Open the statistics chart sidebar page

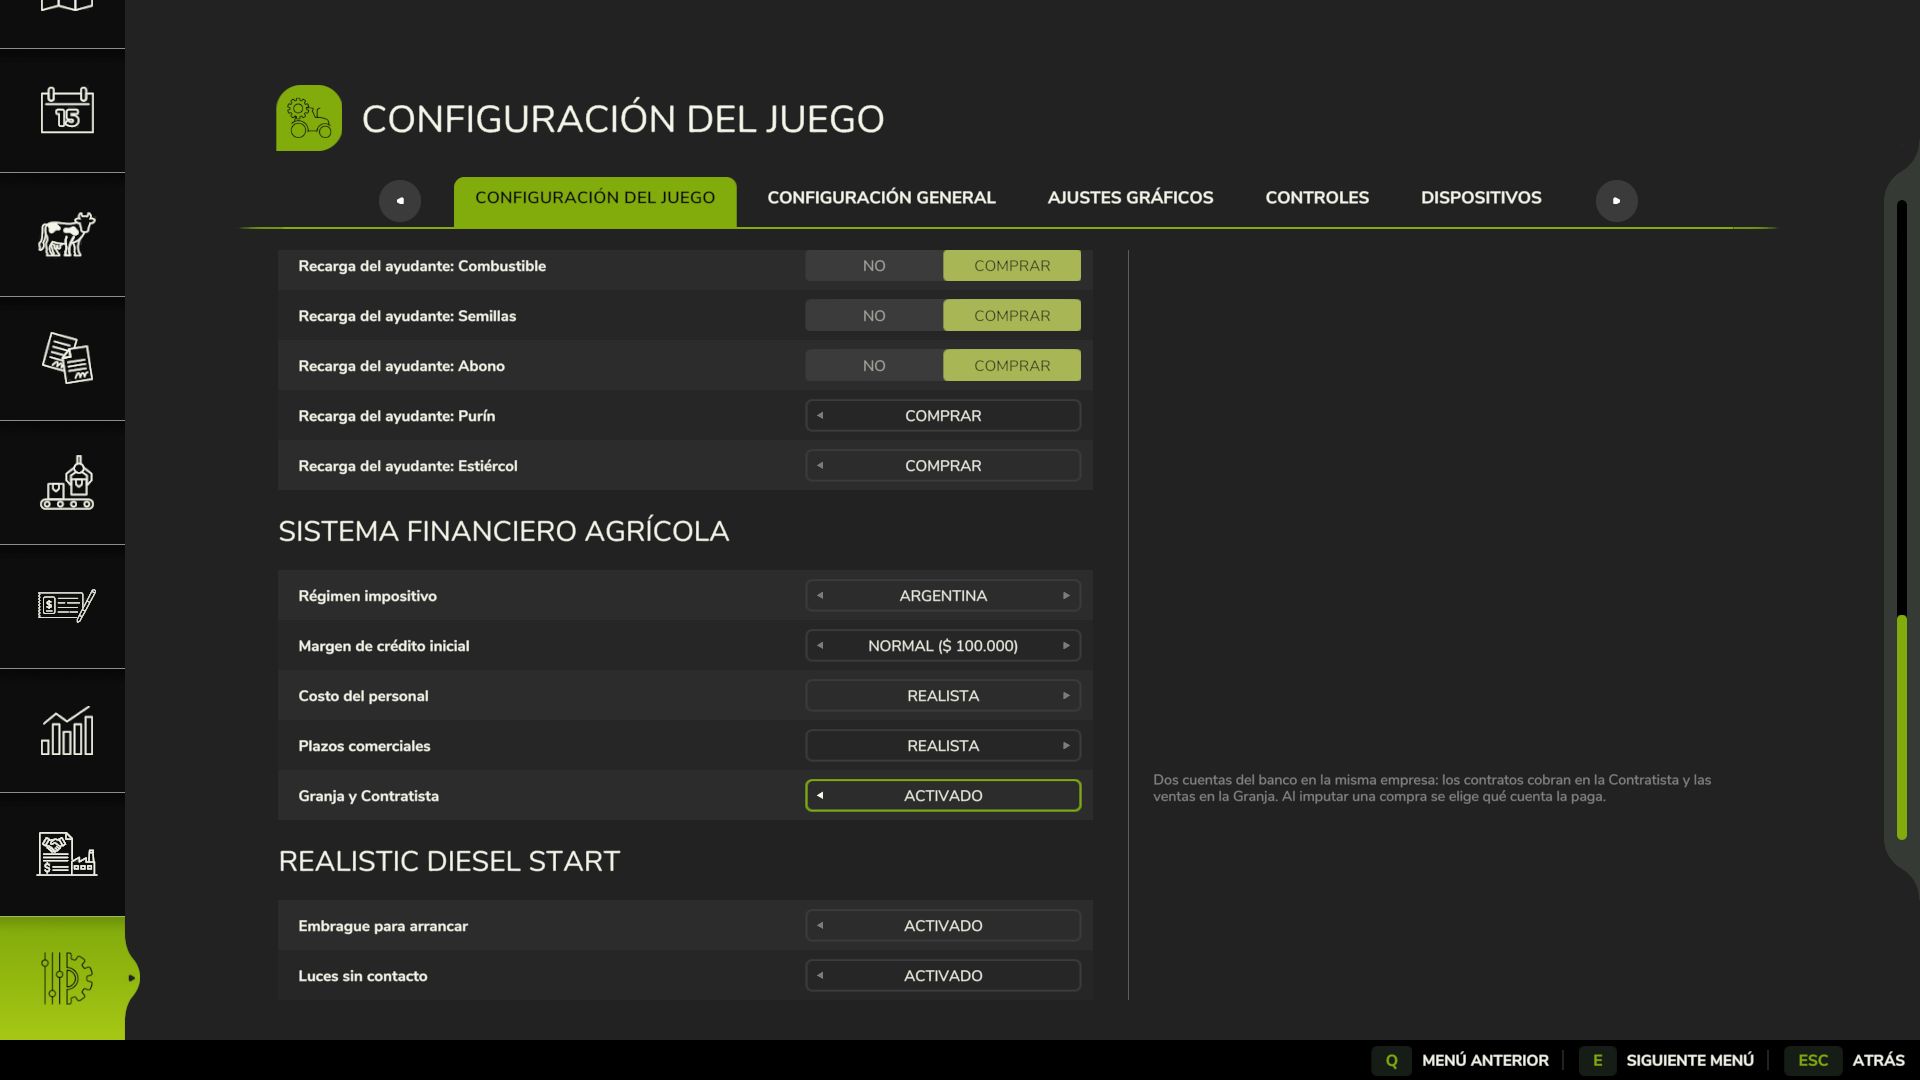coord(67,730)
